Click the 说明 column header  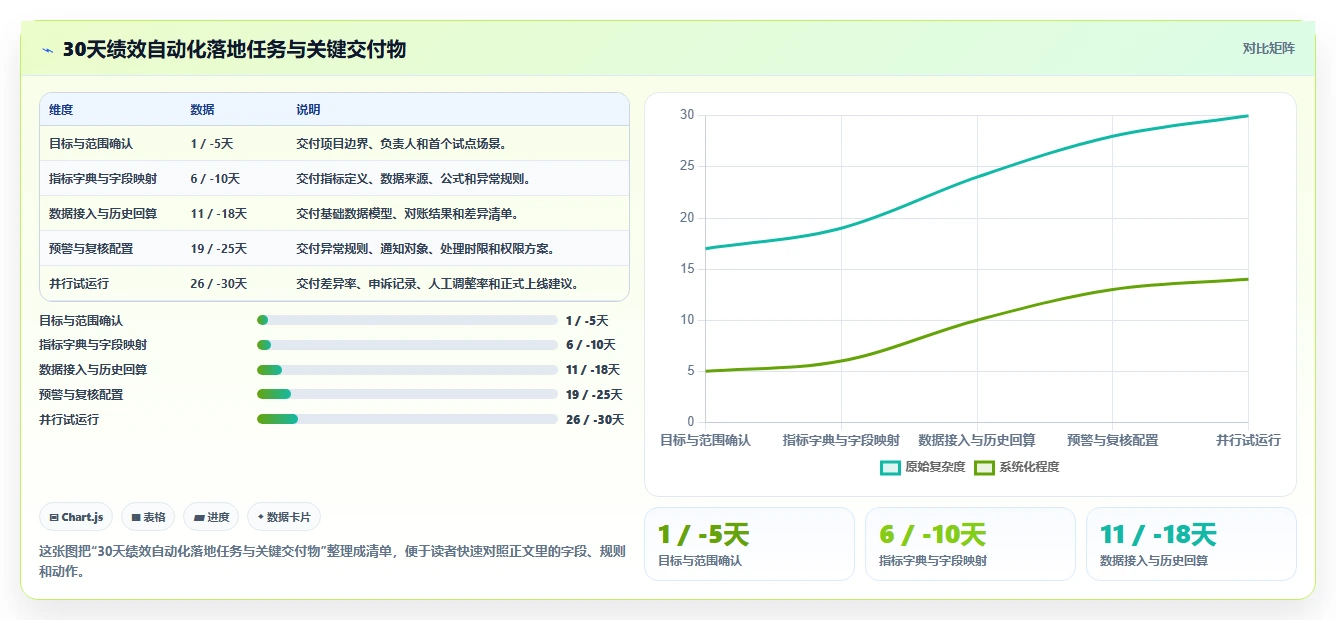[308, 109]
